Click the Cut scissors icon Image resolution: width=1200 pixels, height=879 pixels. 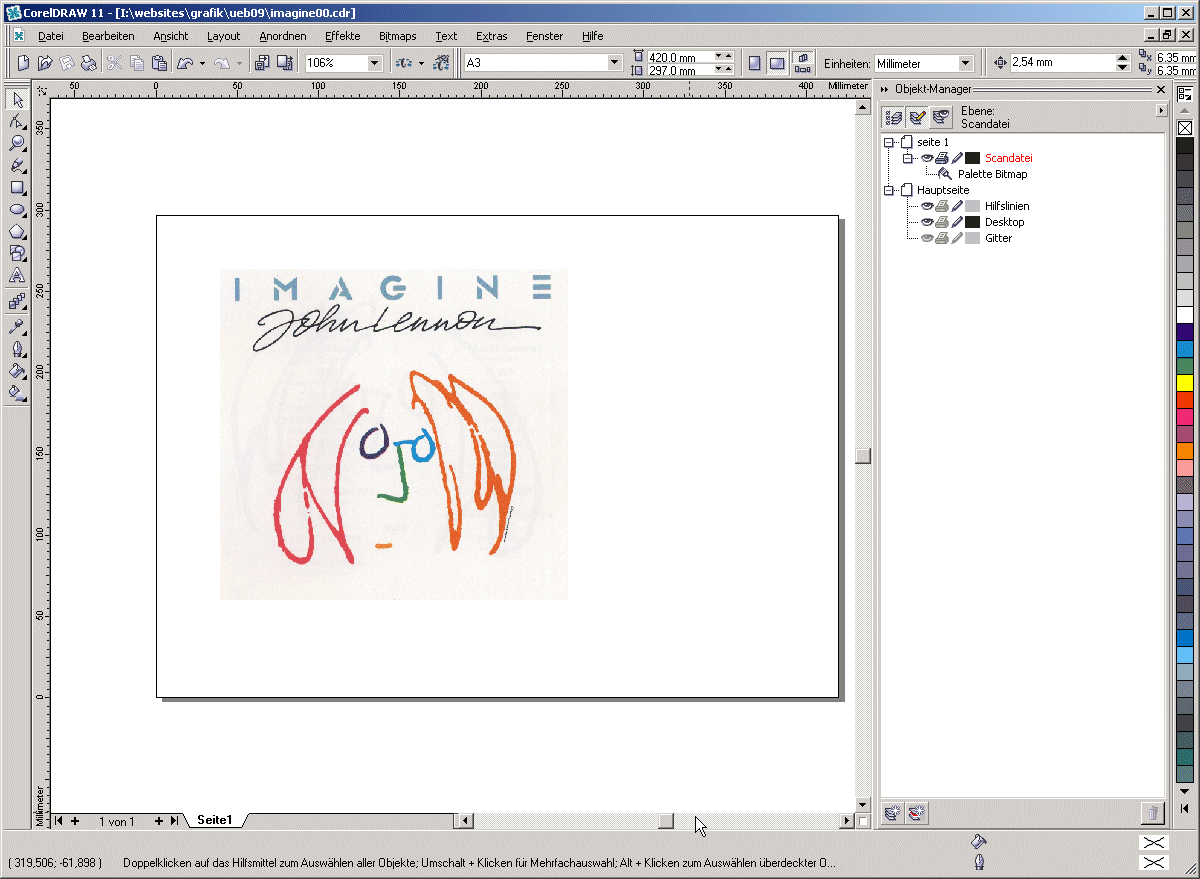pos(114,63)
